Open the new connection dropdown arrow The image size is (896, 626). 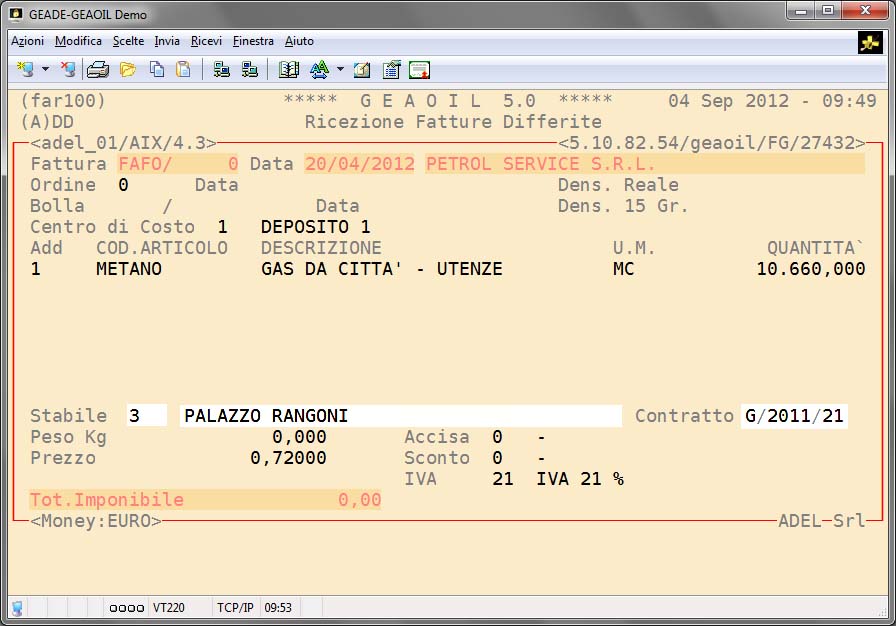click(x=45, y=70)
